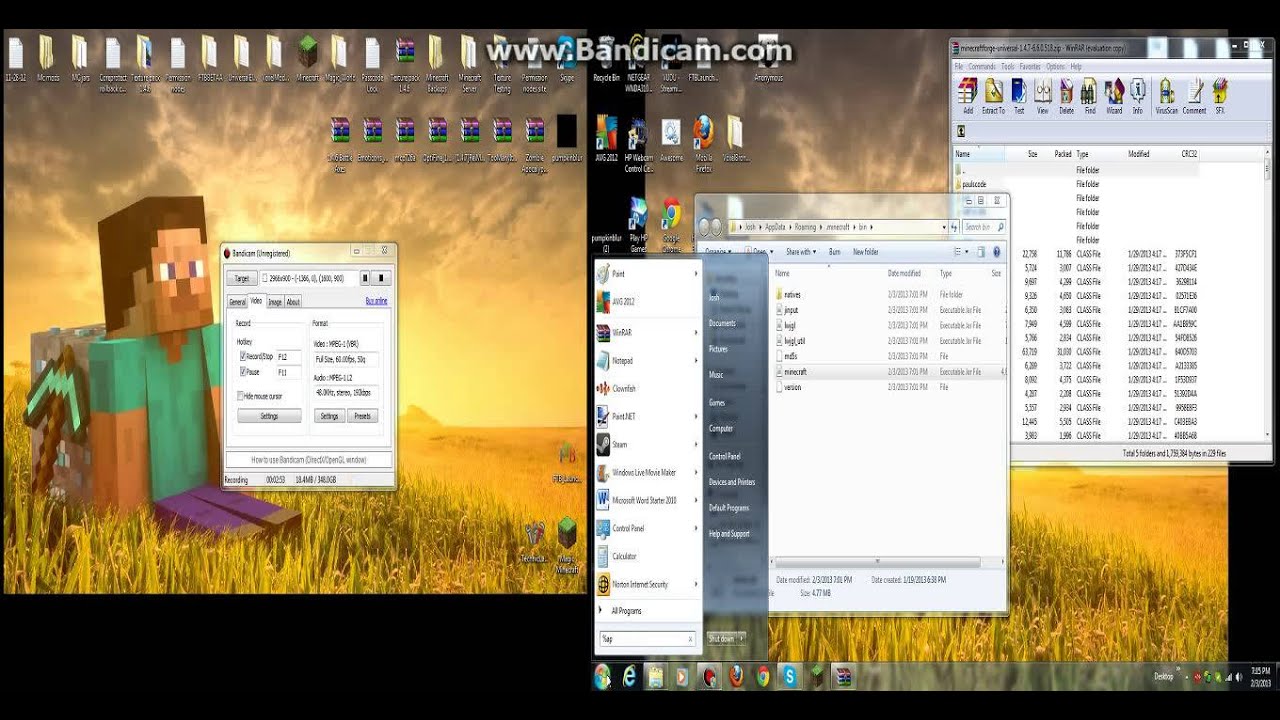Click Calculator in Start menu

point(624,556)
